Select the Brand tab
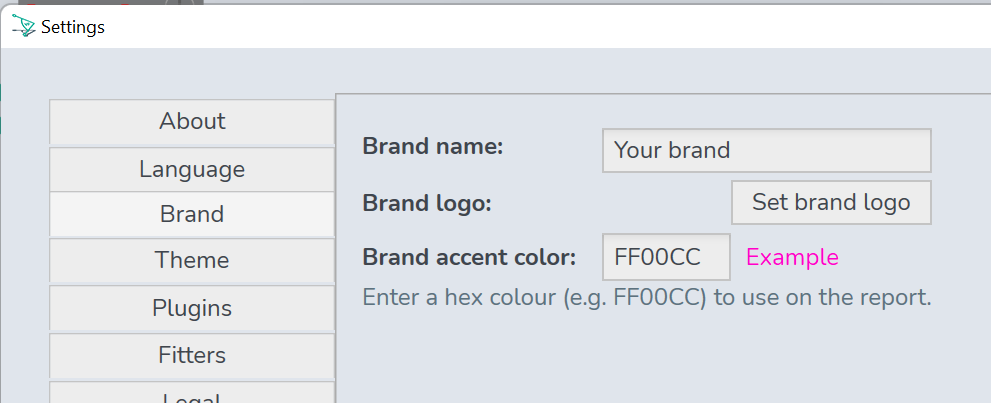Image resolution: width=991 pixels, height=403 pixels. (192, 214)
